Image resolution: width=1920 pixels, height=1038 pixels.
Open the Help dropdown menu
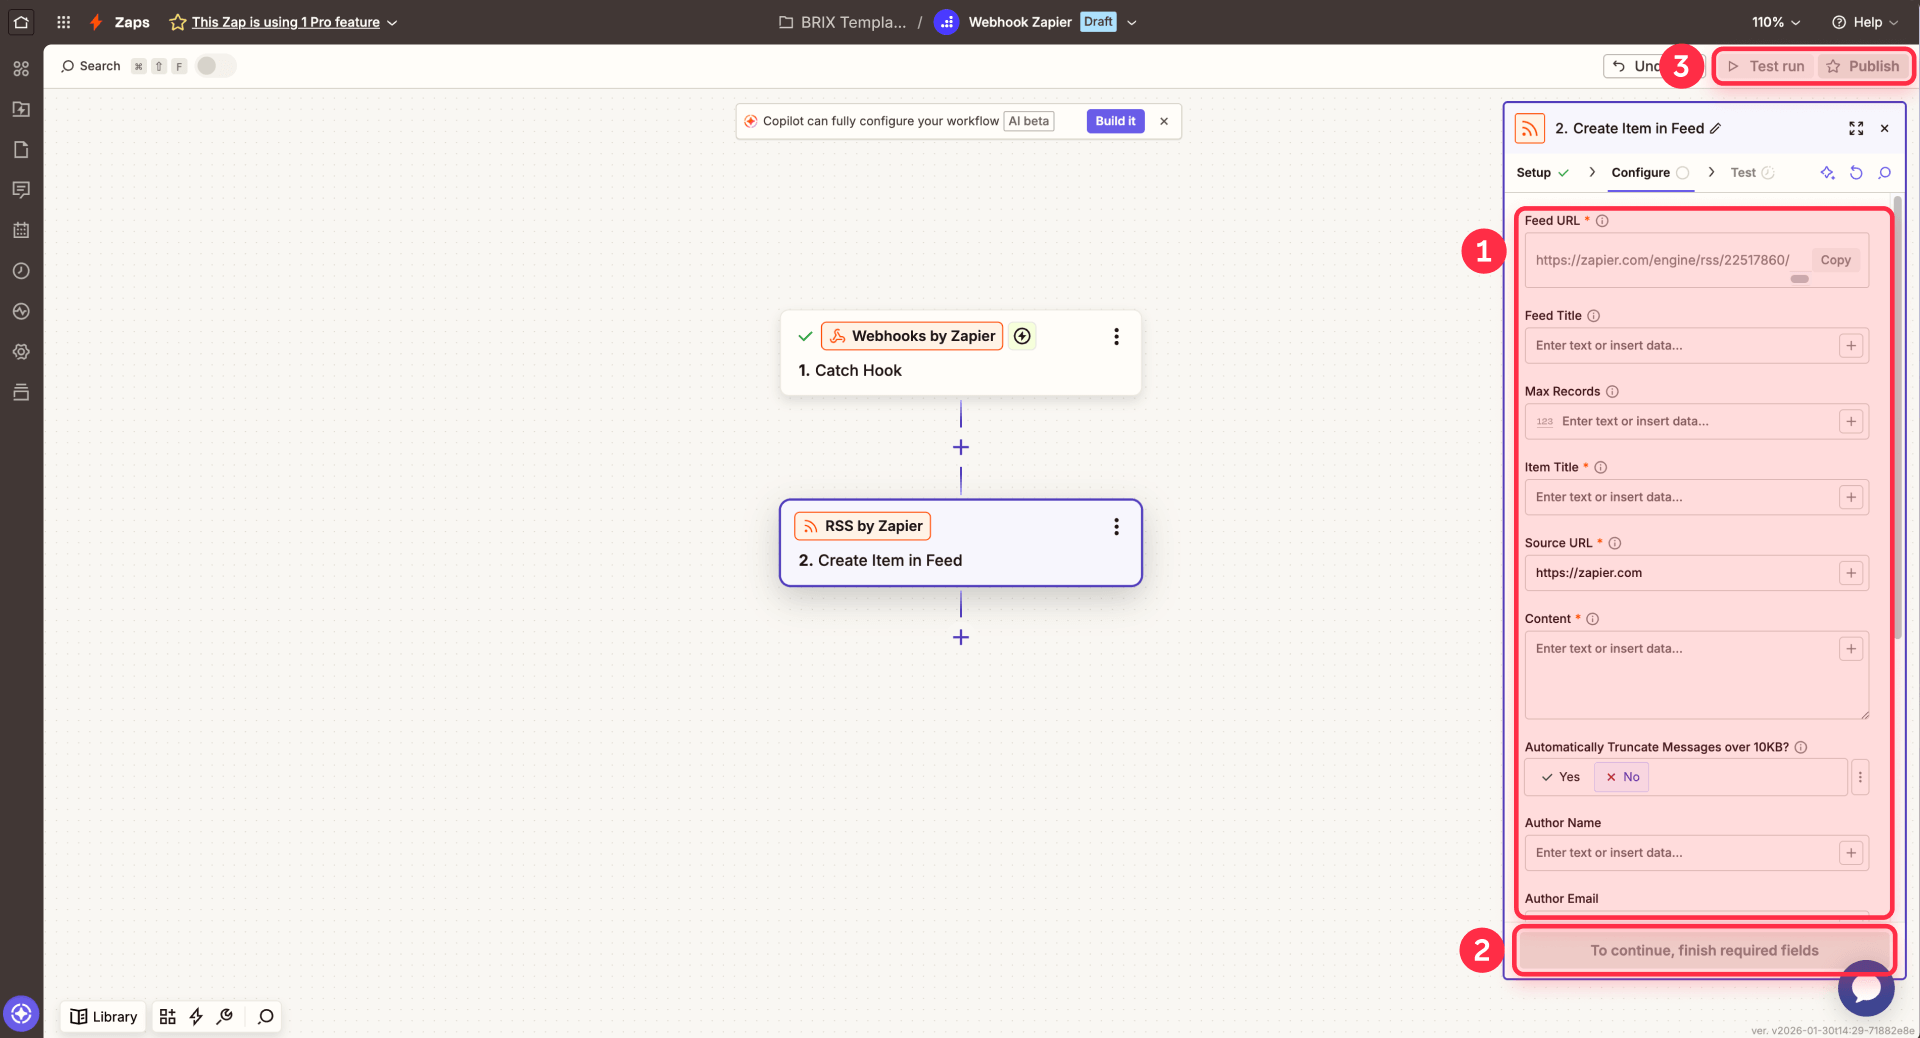(x=1865, y=22)
